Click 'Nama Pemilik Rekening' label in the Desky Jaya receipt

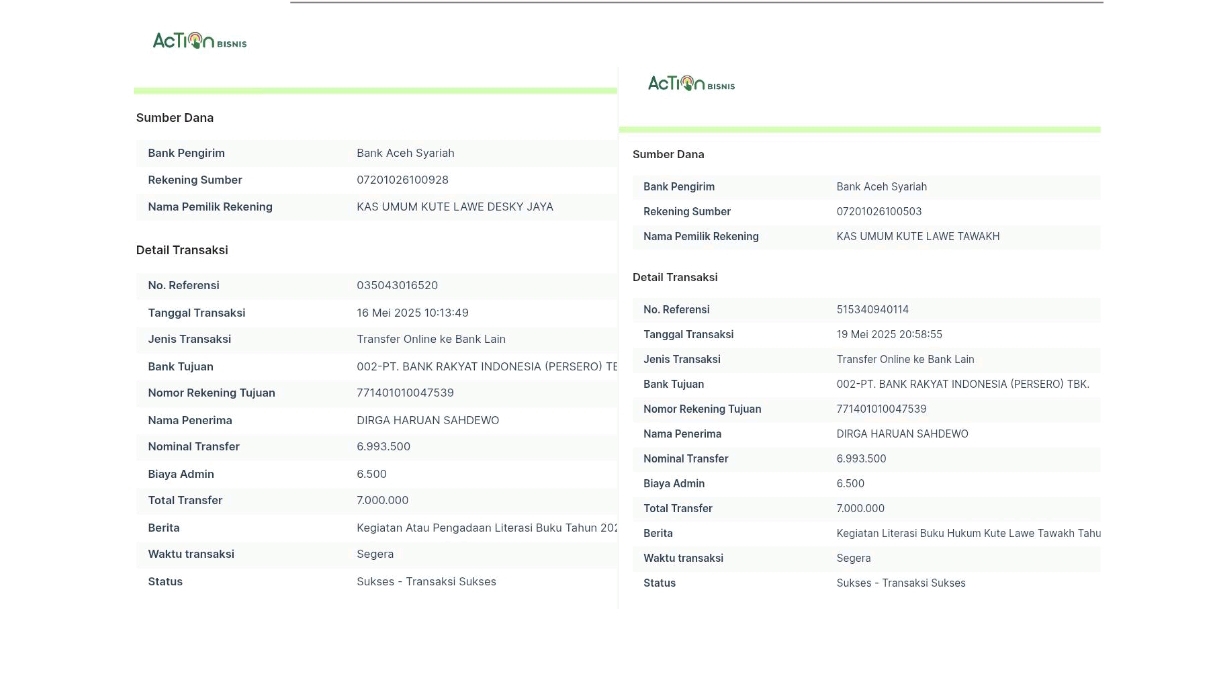point(210,207)
